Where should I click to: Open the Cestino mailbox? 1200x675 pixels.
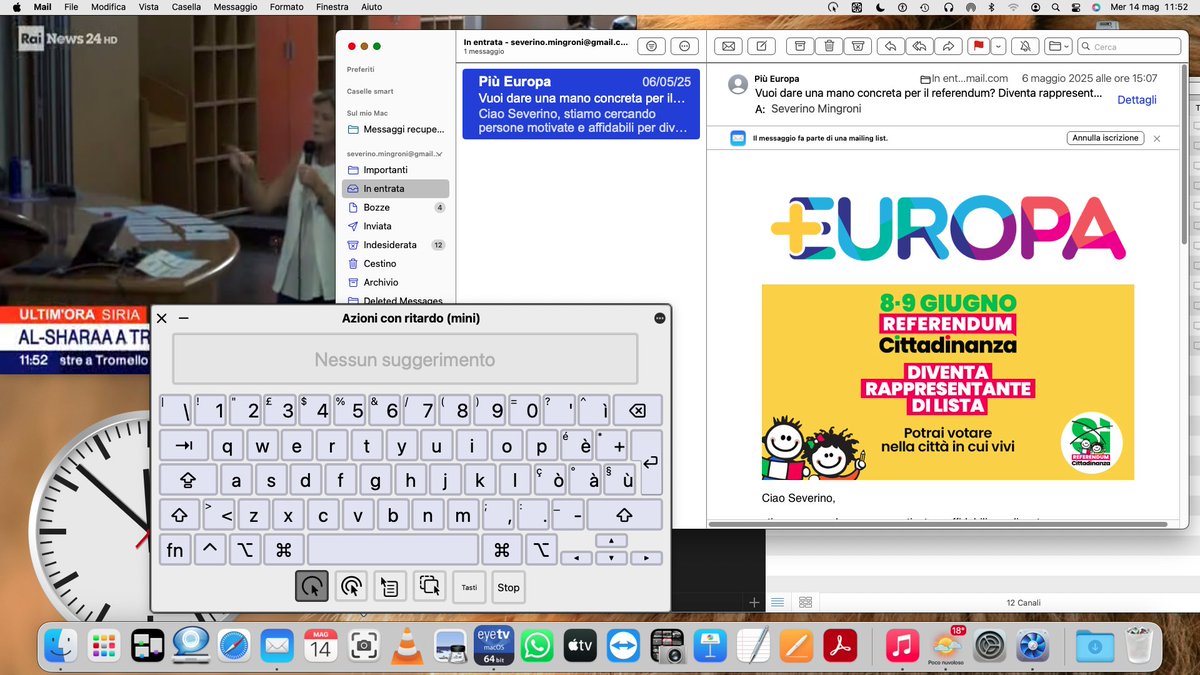(x=396, y=264)
